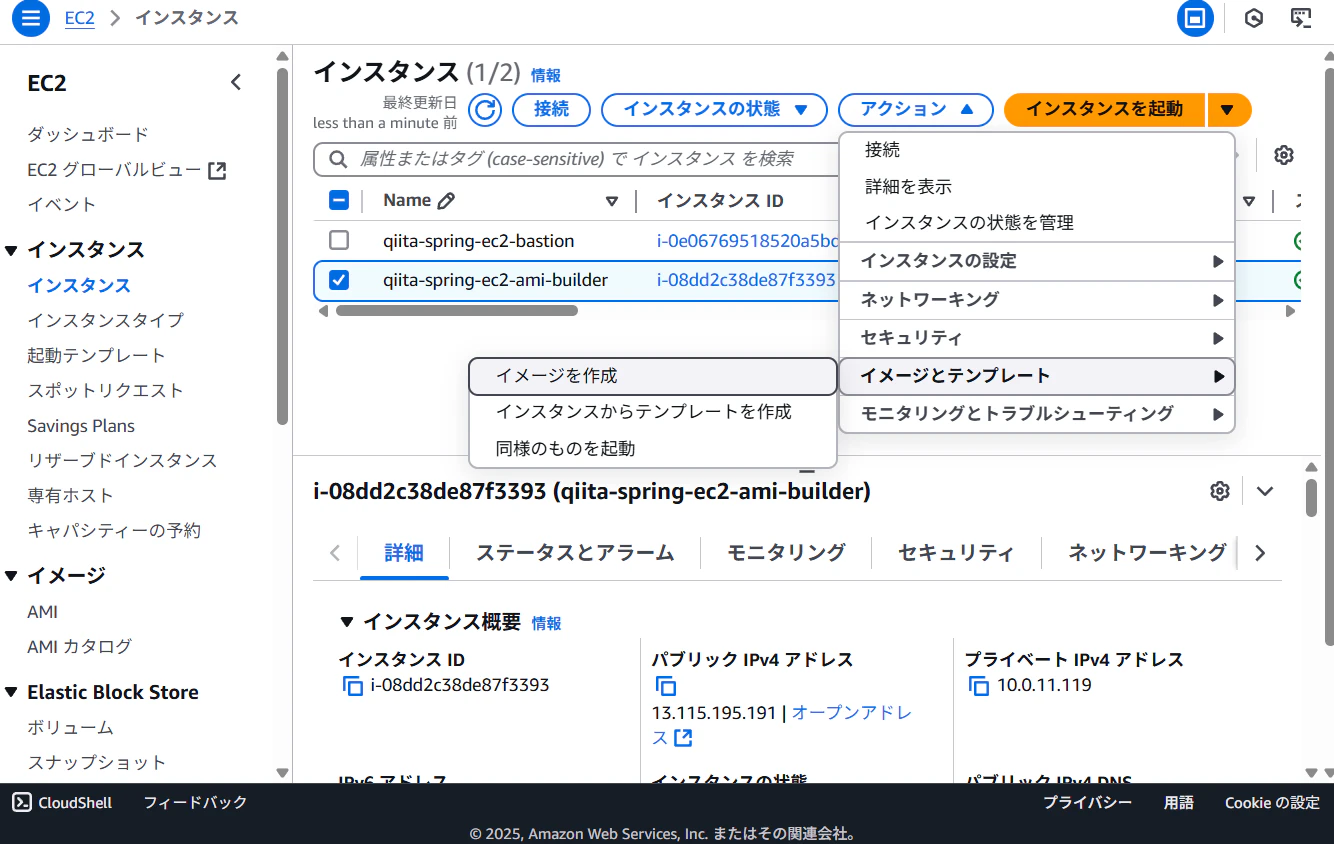Collapse the イメージ sidebar section

pos(11,576)
